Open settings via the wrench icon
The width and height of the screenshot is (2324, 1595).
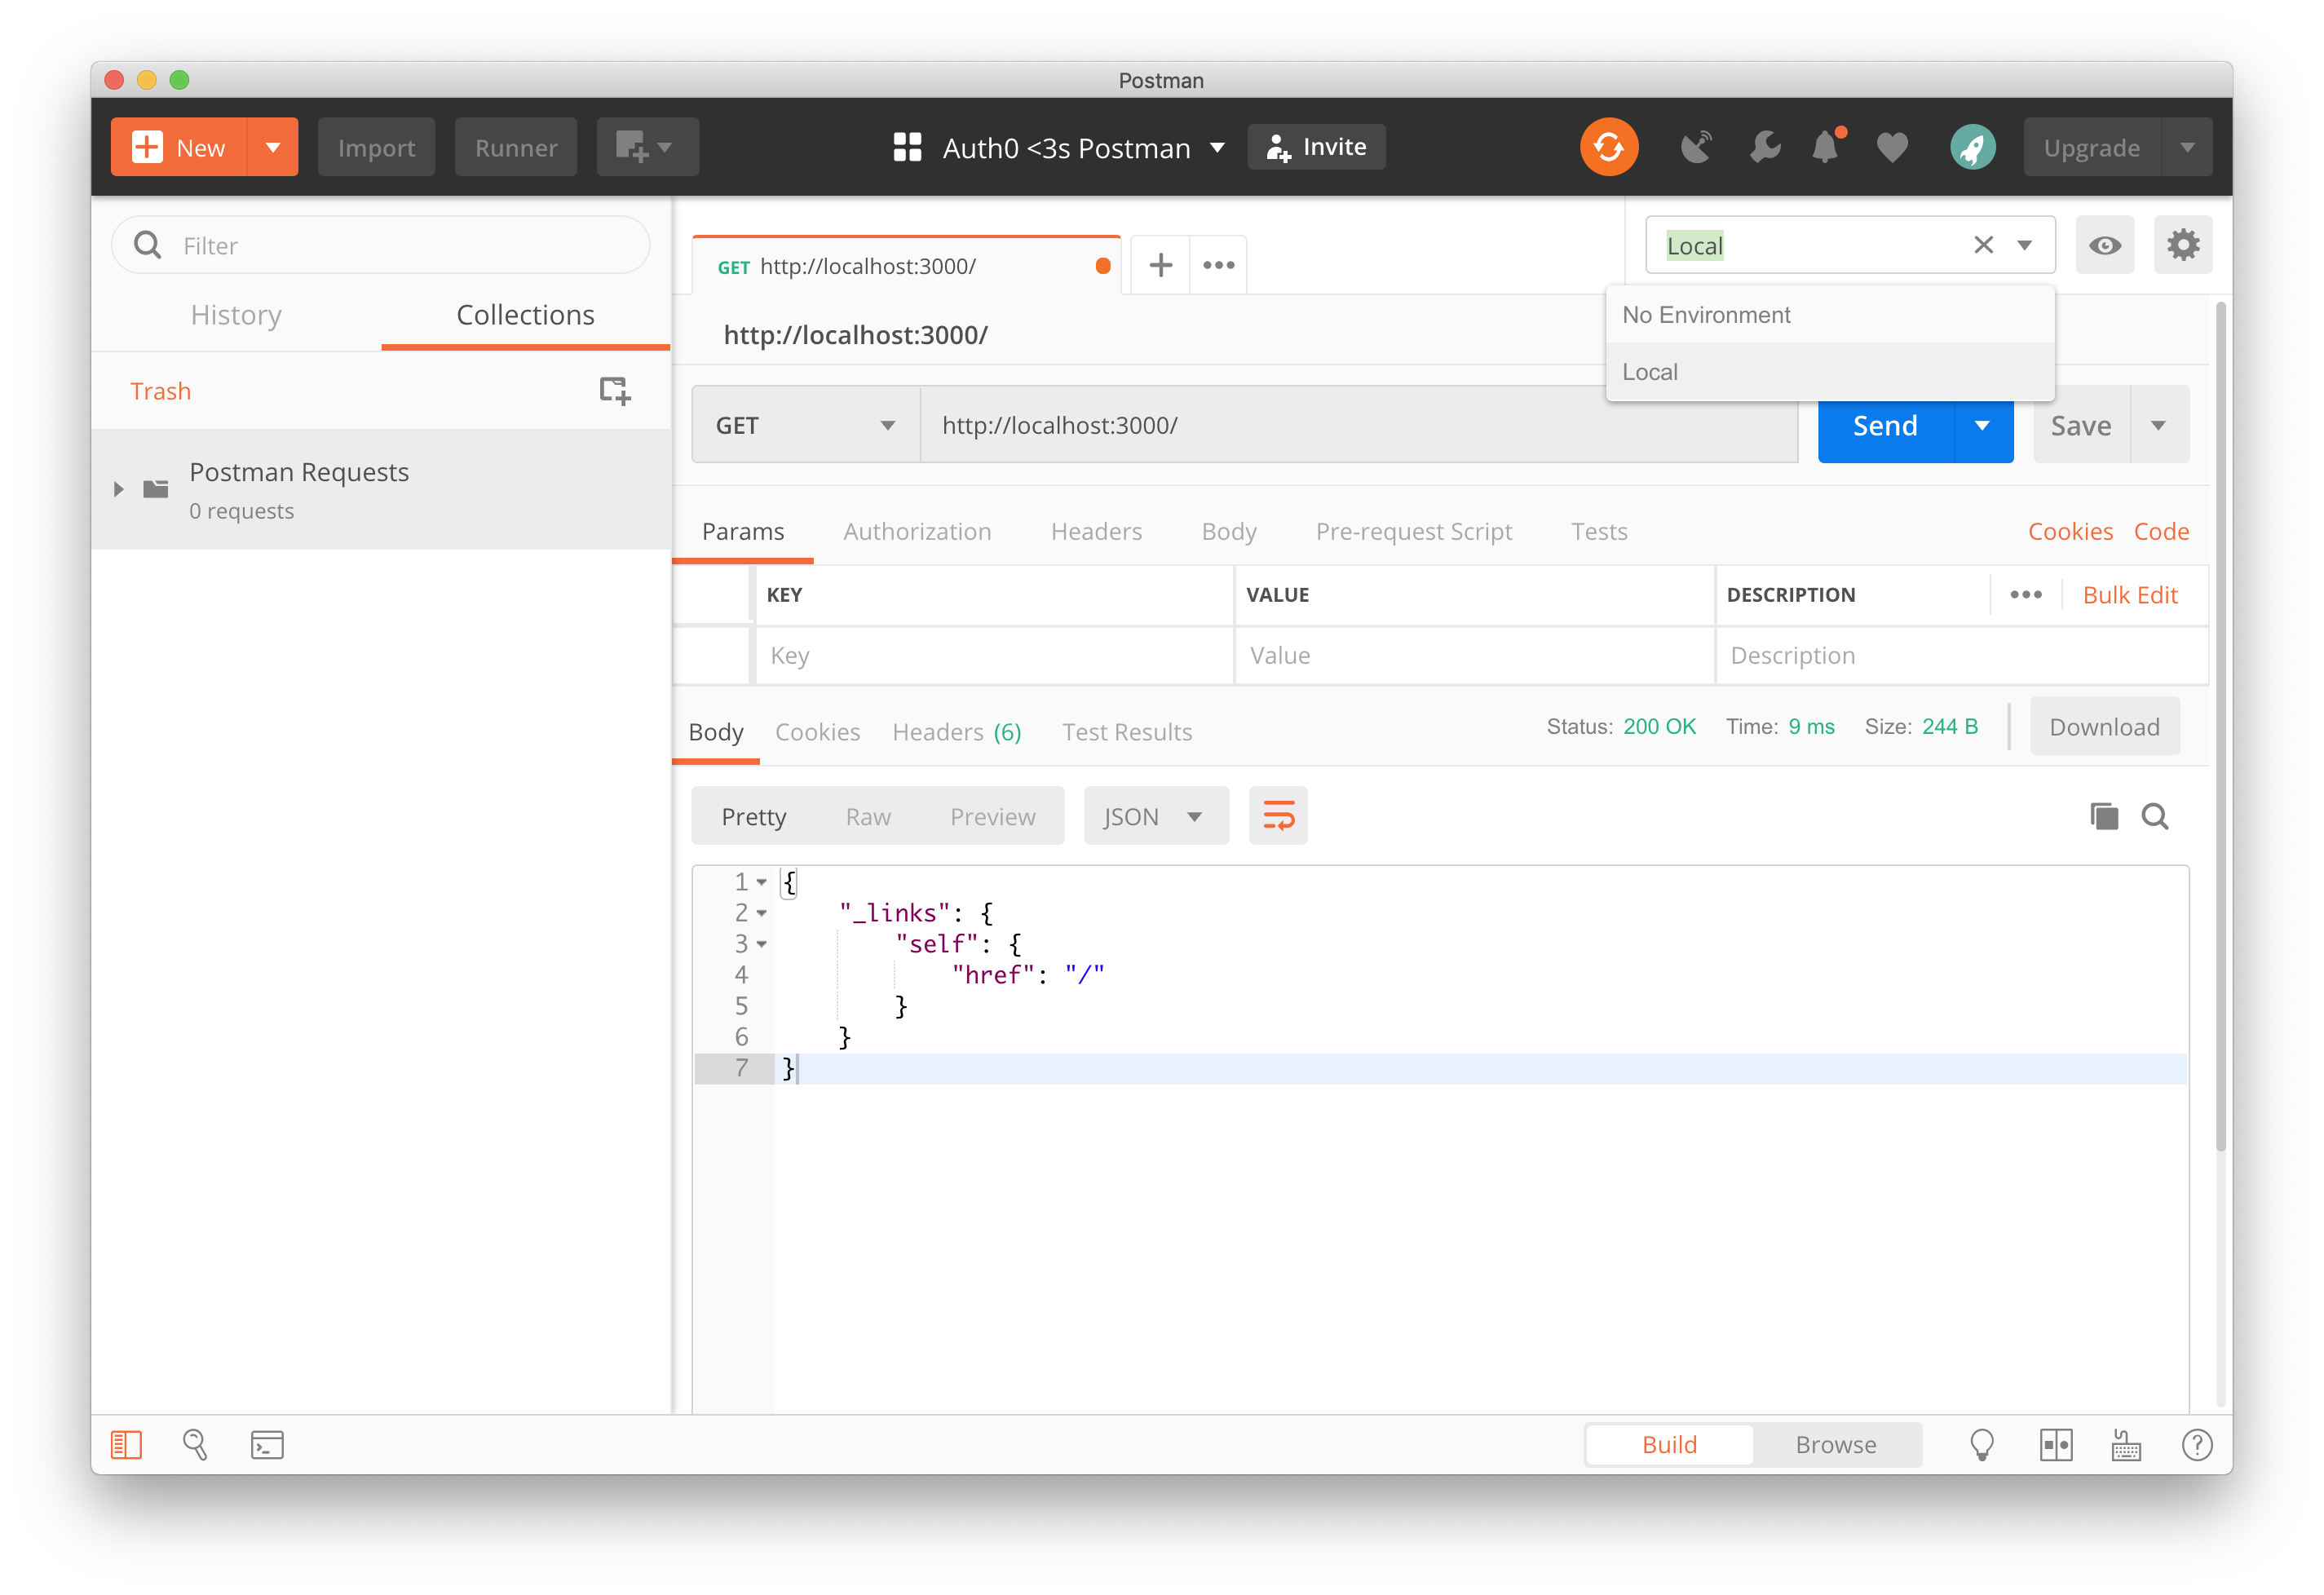(x=1764, y=148)
